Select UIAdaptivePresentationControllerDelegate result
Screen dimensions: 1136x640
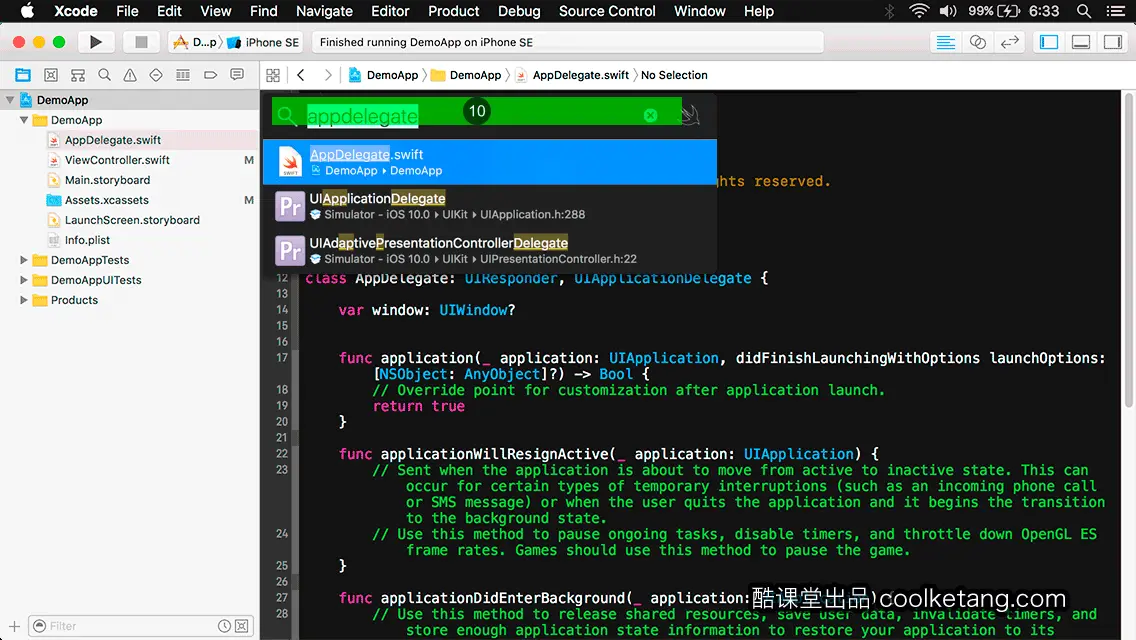click(x=490, y=250)
